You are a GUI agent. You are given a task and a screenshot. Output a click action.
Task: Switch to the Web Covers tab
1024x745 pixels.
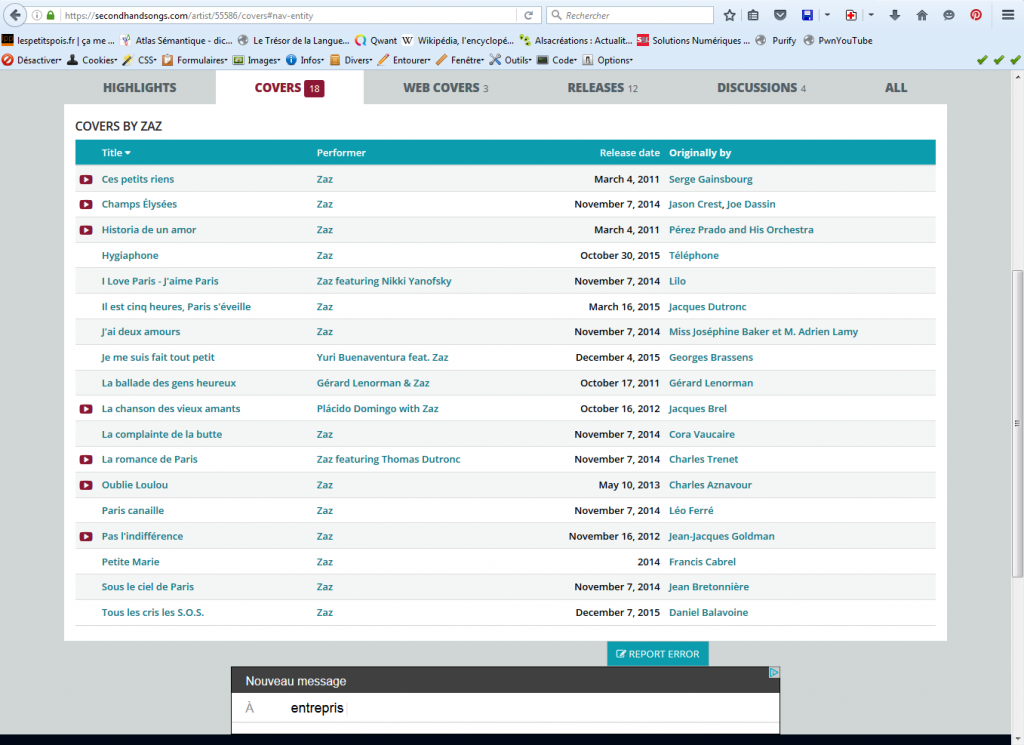445,88
